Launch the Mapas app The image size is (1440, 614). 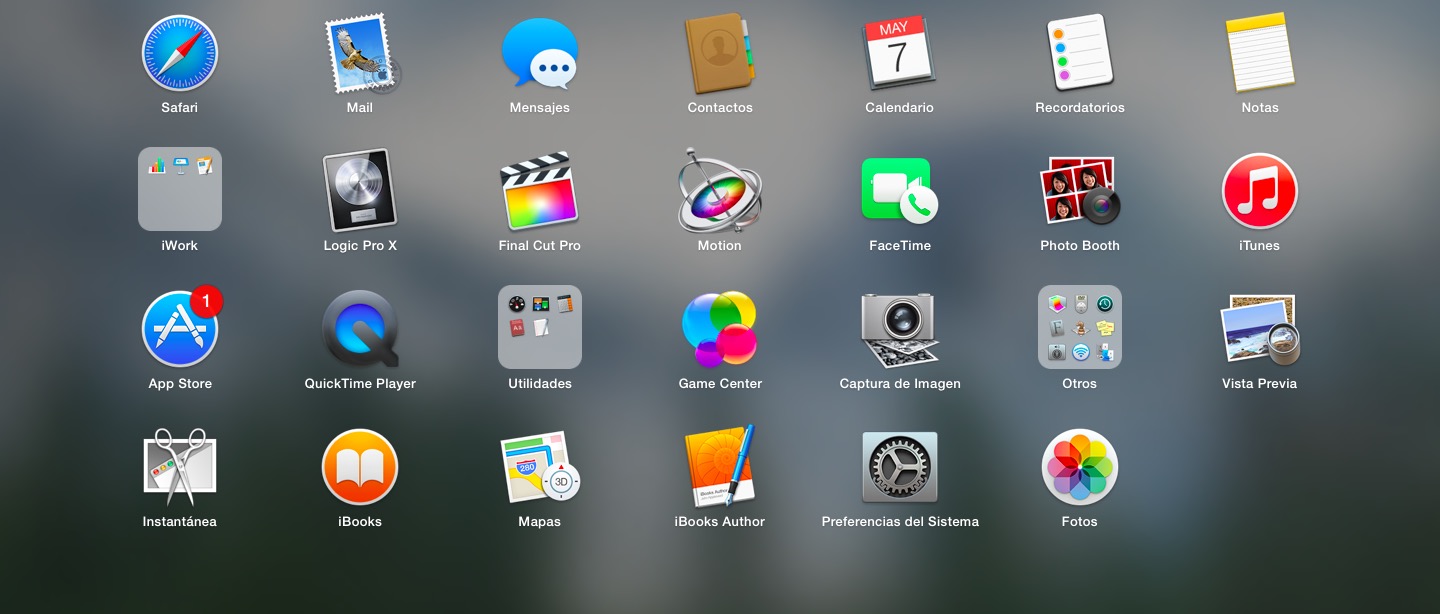click(x=540, y=467)
